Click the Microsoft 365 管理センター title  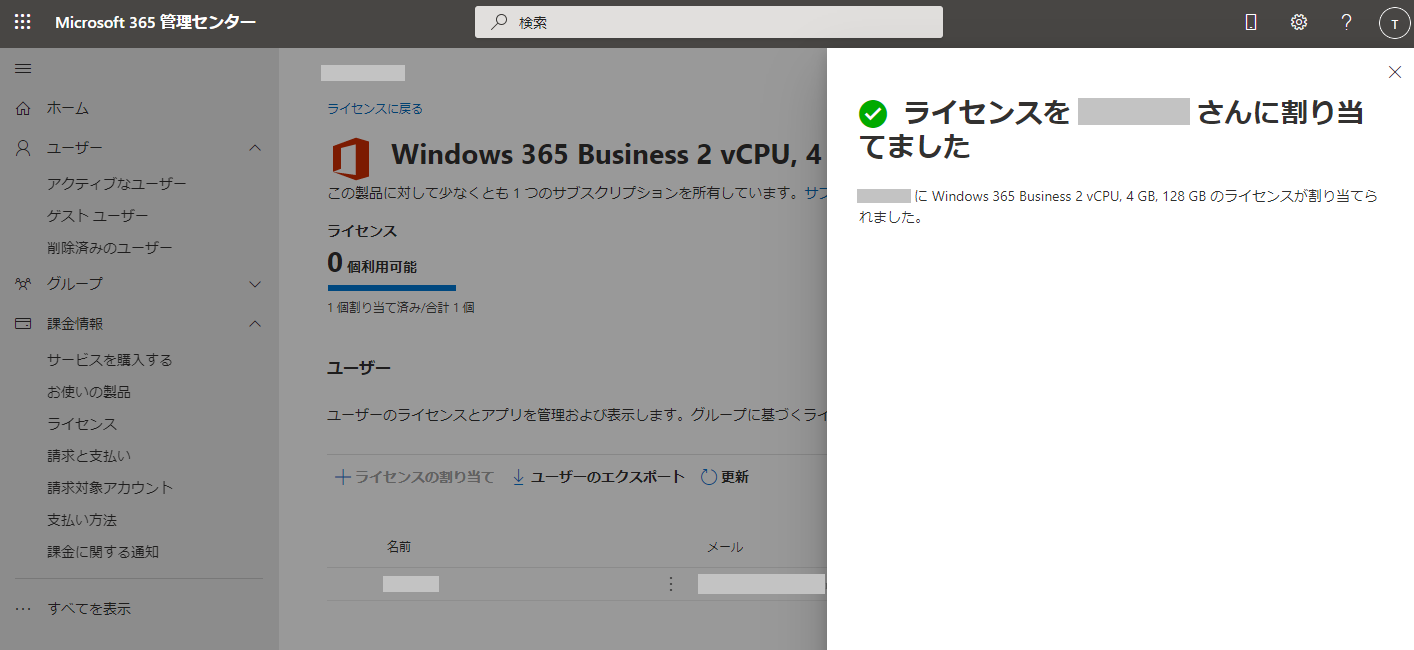(155, 22)
